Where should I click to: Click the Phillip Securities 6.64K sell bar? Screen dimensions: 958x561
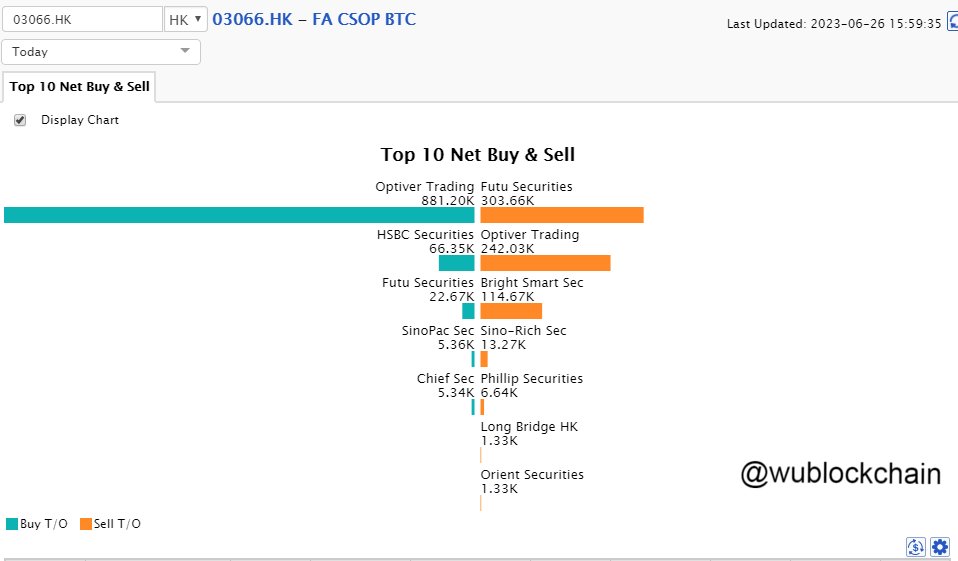click(x=482, y=407)
